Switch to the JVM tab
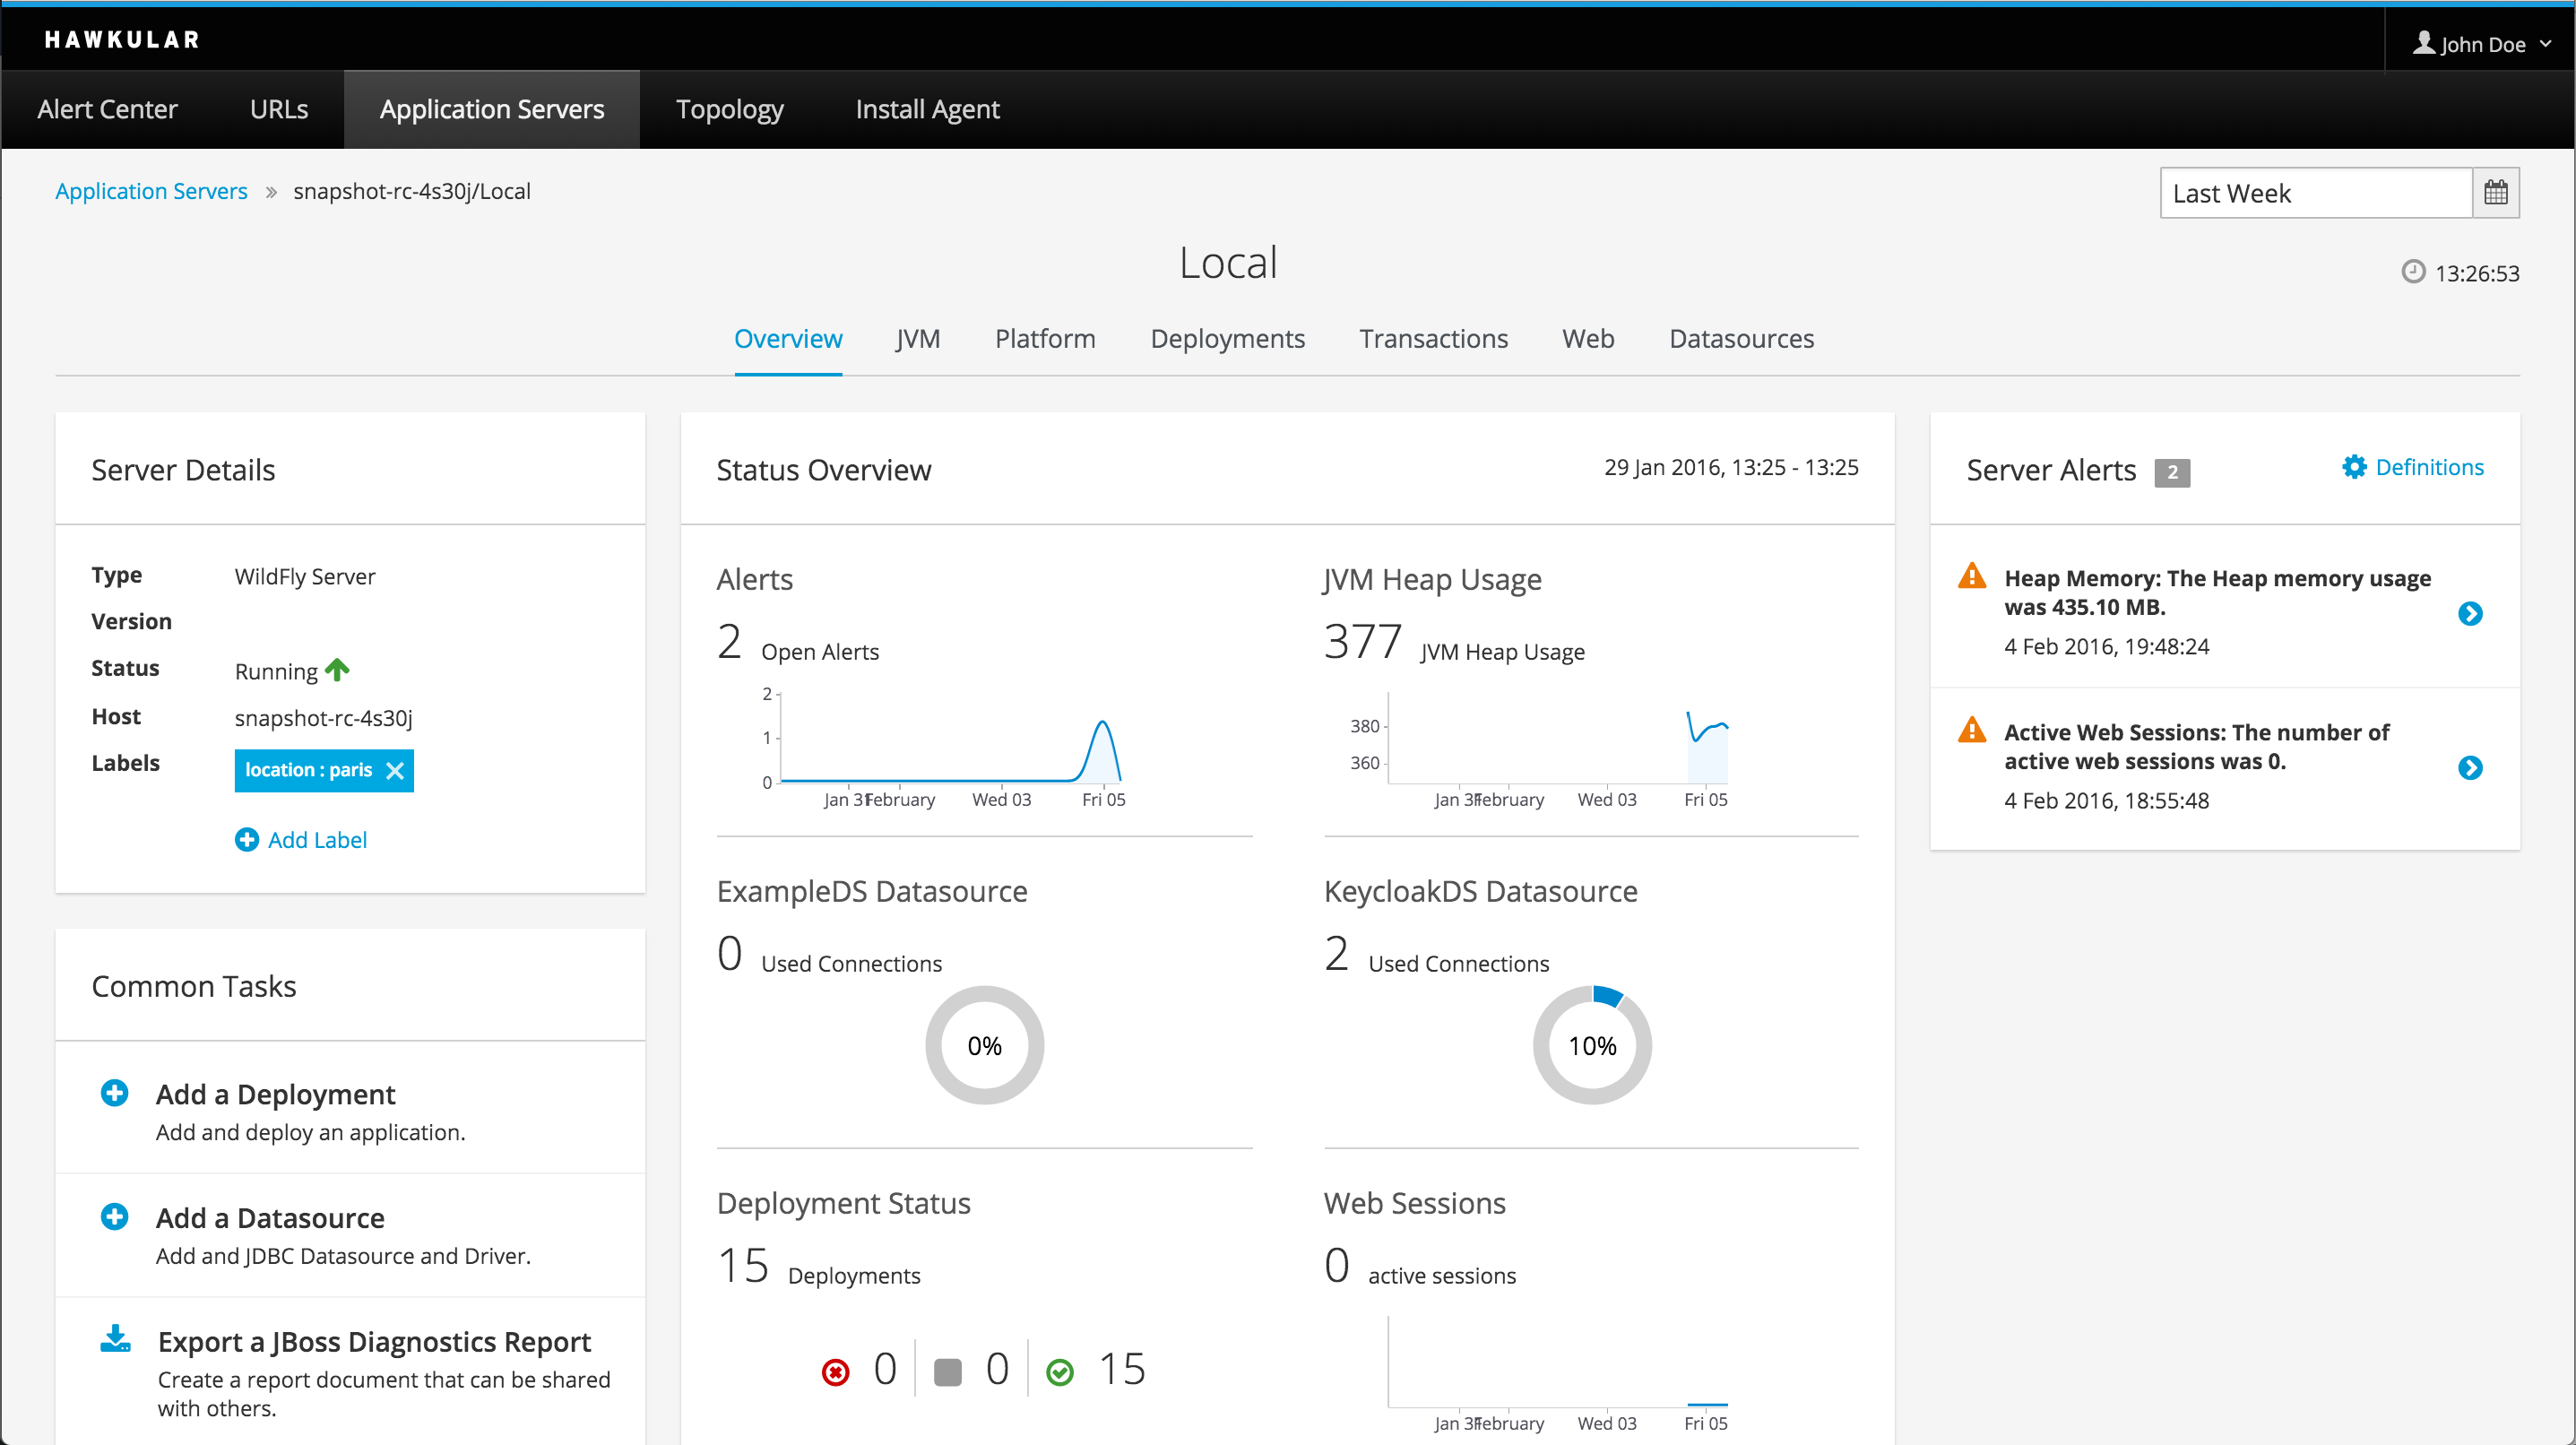2576x1445 pixels. [x=917, y=339]
